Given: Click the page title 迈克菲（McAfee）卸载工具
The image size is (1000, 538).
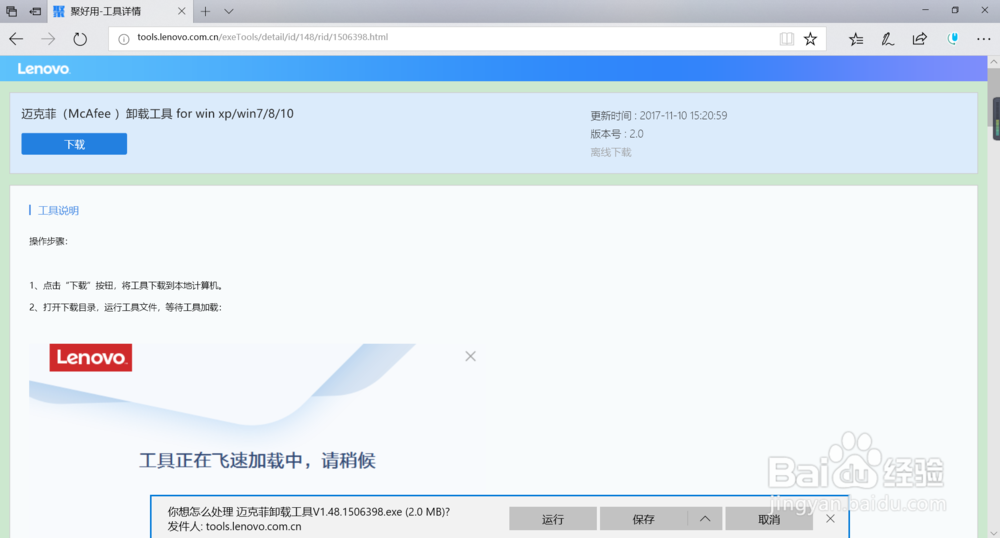Looking at the screenshot, I should (x=158, y=113).
